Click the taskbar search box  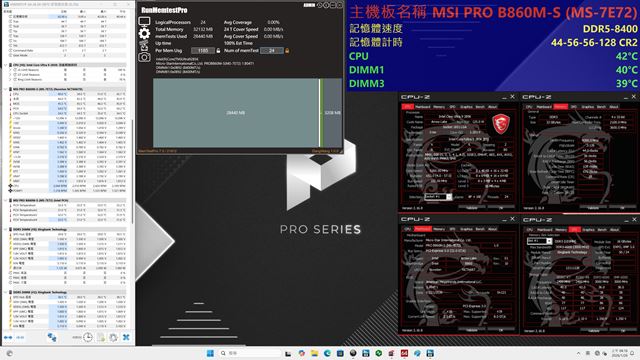[x=250, y=353]
